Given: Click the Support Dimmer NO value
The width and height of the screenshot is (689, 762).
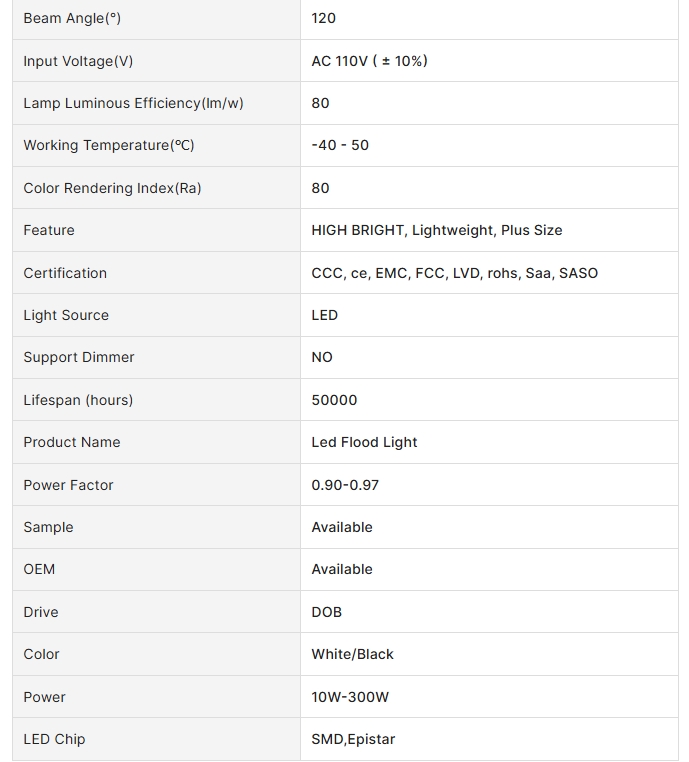Looking at the screenshot, I should [x=322, y=357].
